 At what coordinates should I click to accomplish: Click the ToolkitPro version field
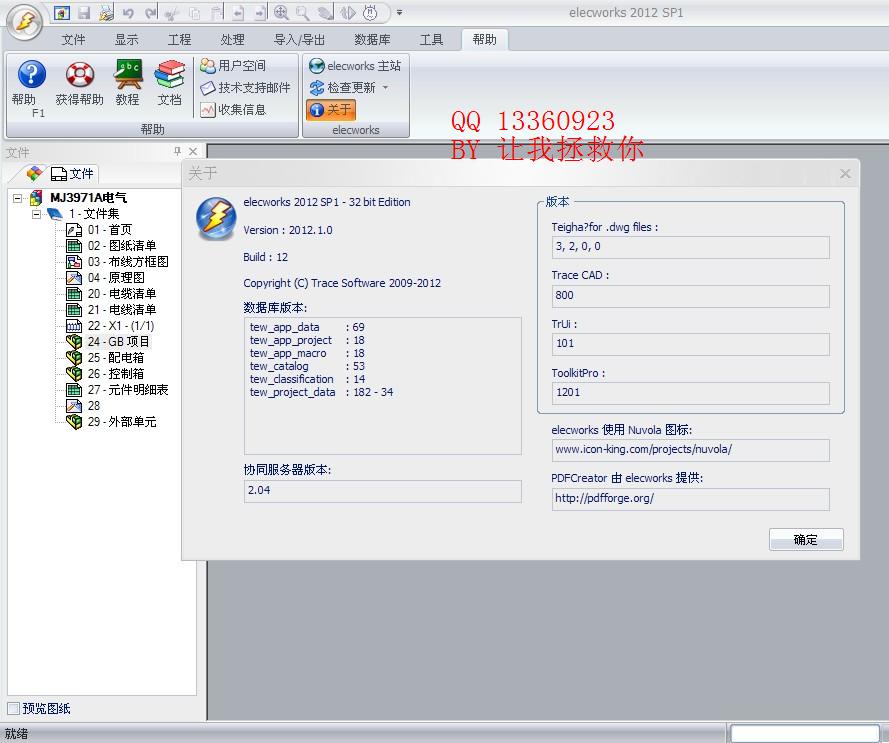(x=691, y=393)
